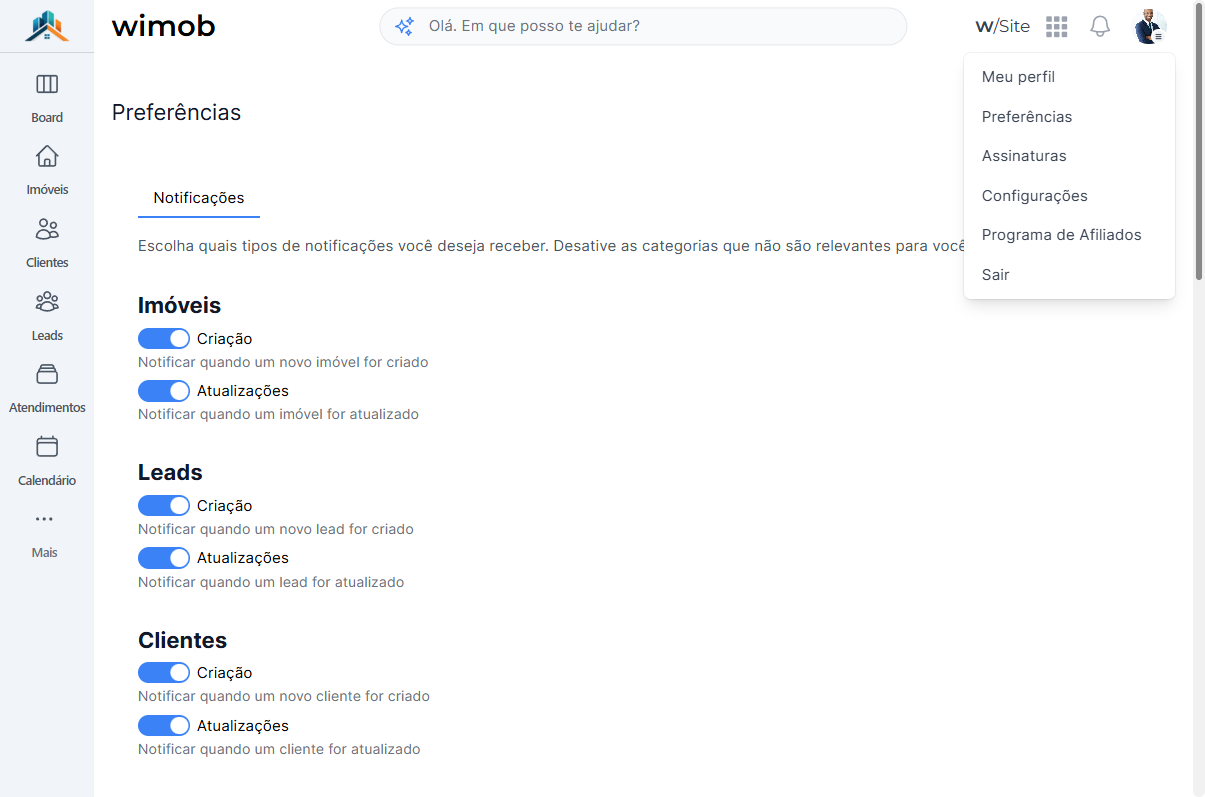Open the Calendário sidebar icon
1205x797 pixels.
tap(47, 446)
